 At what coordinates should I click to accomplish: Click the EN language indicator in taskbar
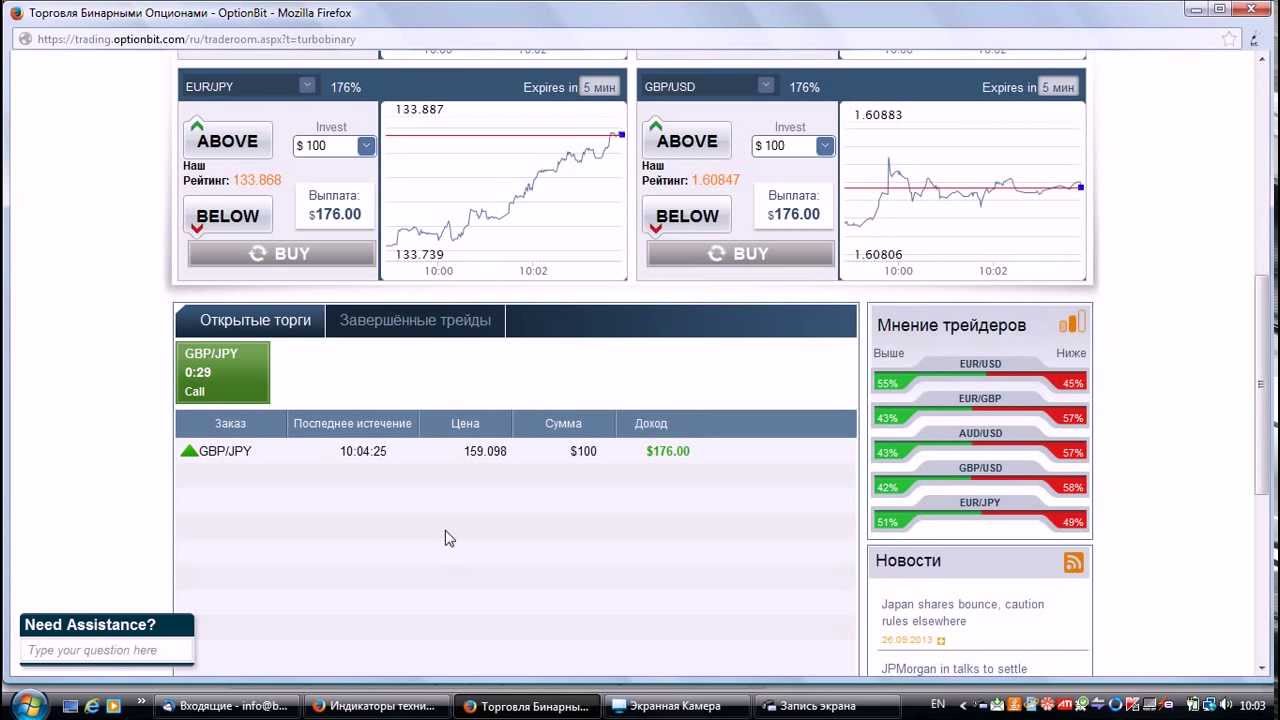click(937, 704)
